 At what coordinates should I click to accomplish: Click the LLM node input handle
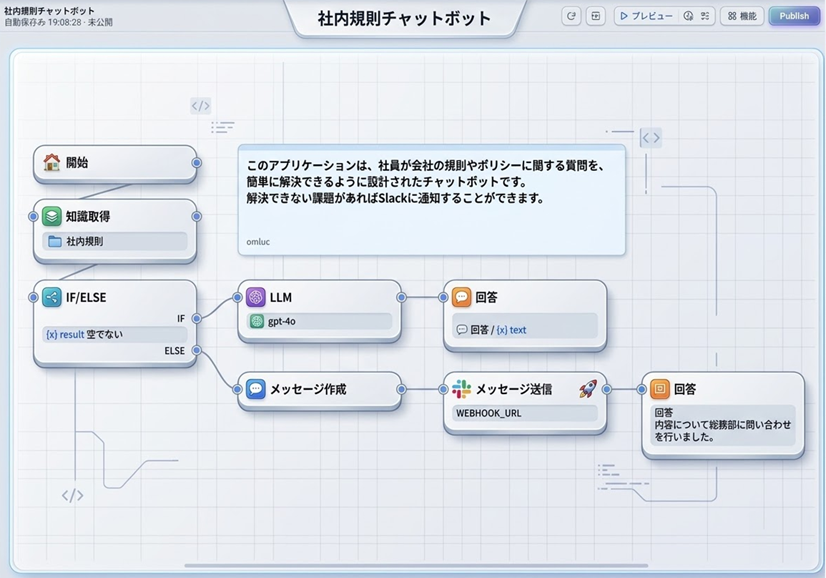(237, 297)
